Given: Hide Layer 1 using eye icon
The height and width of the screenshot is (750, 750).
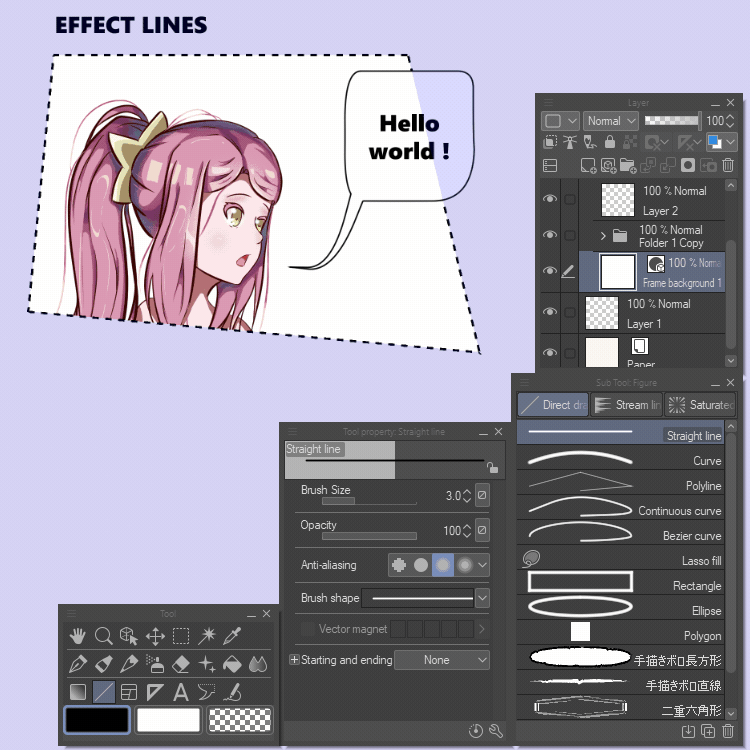Looking at the screenshot, I should point(550,312).
